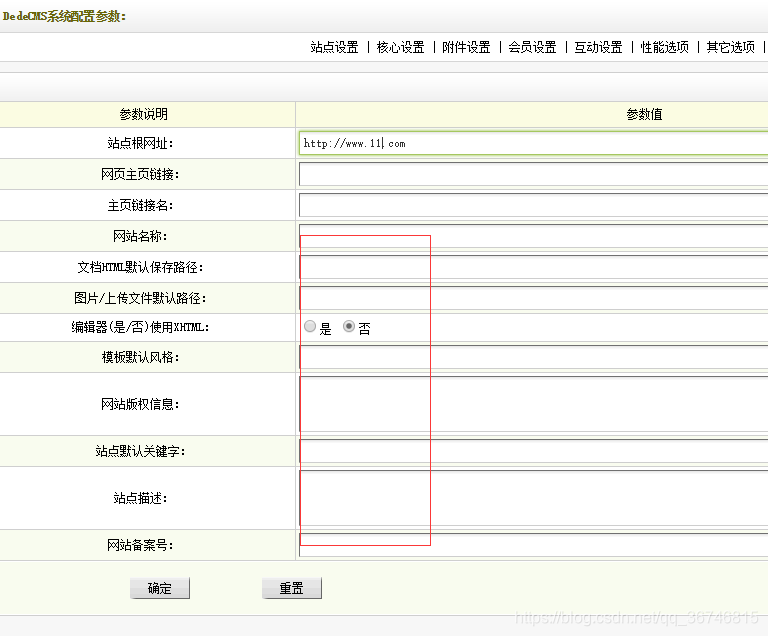Go to the 会员设置 tab
The width and height of the screenshot is (768, 636).
coord(532,47)
